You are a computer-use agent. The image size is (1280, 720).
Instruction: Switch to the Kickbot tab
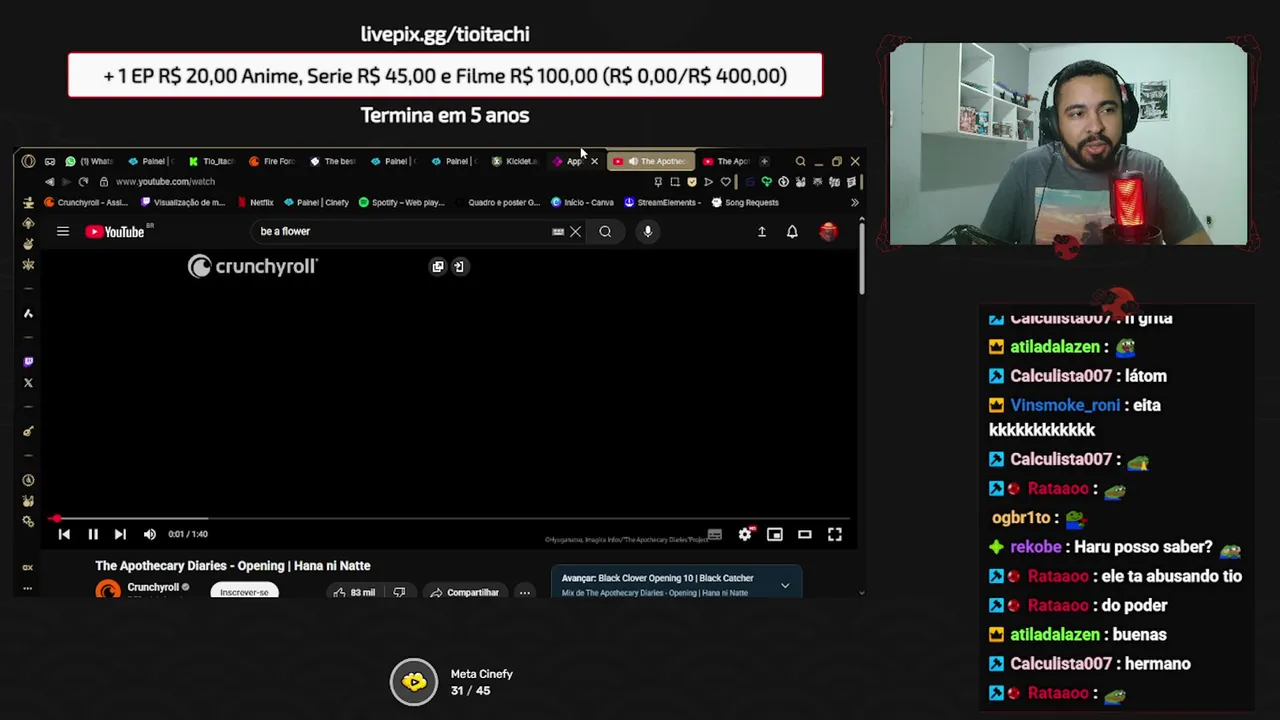tap(515, 161)
